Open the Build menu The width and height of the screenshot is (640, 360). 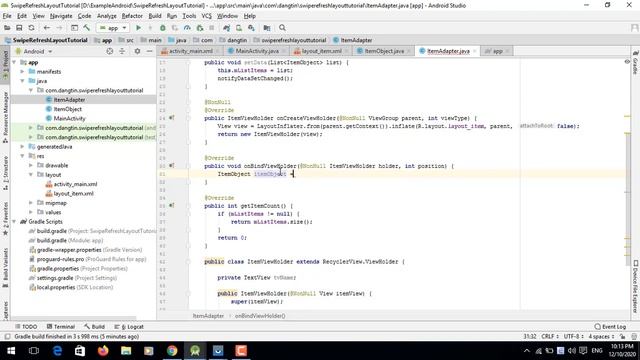pyautogui.click(x=155, y=16)
